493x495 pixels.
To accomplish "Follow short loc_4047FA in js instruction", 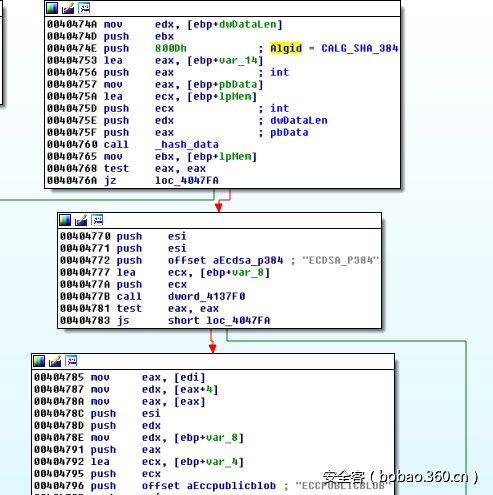I will [219, 320].
